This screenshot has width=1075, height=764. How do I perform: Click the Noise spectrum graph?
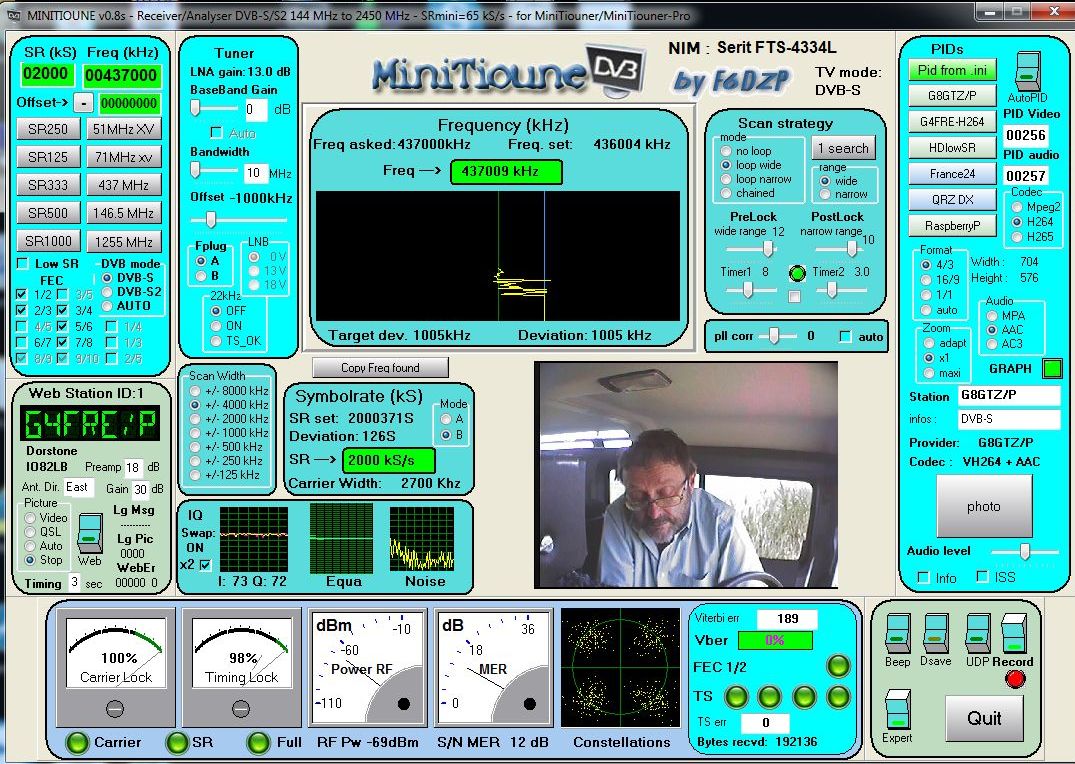422,539
